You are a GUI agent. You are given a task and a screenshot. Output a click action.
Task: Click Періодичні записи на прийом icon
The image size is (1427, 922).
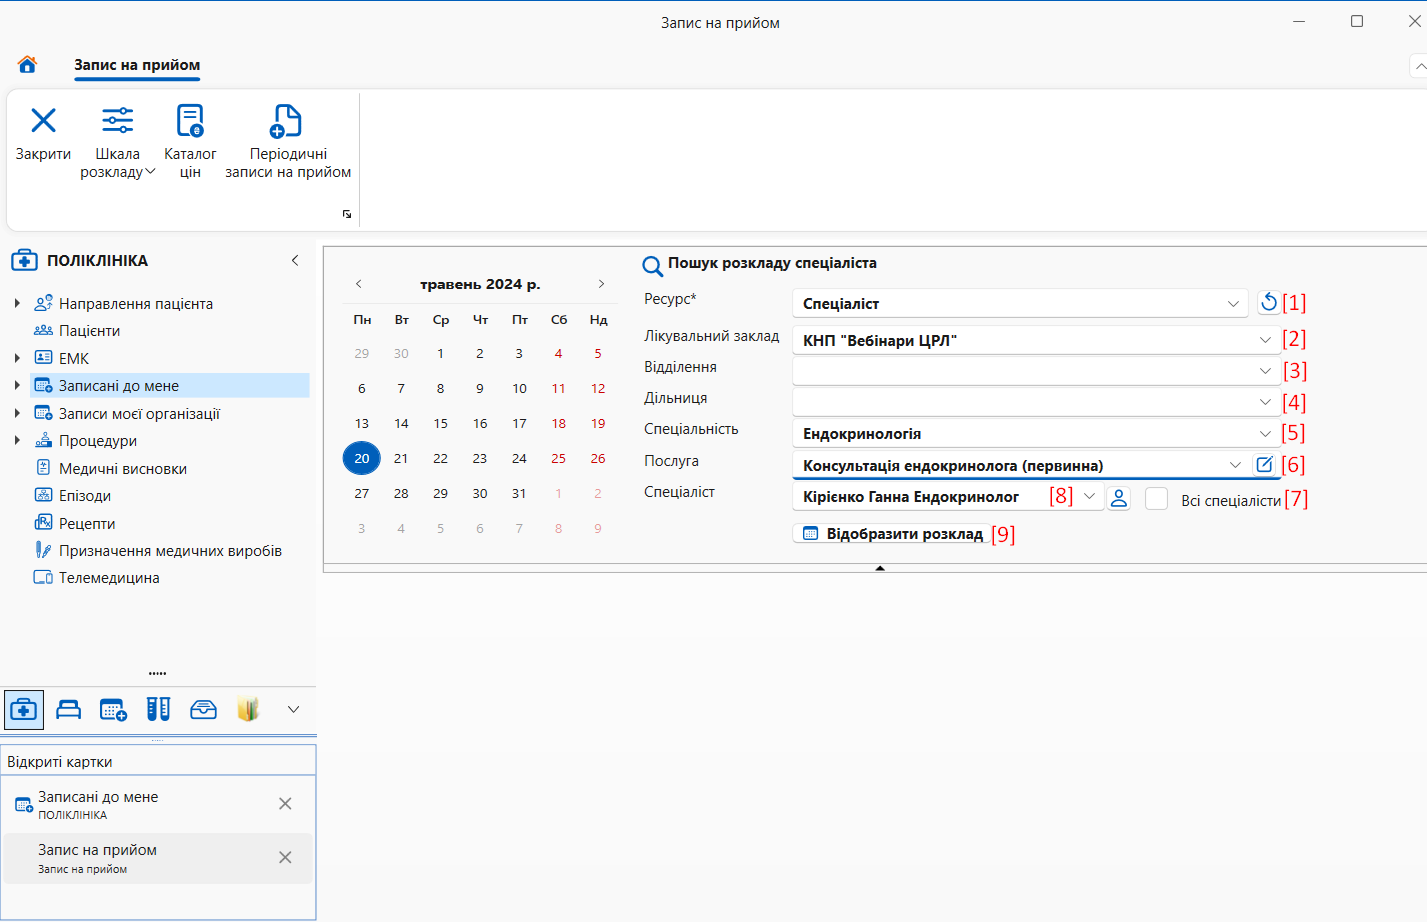click(287, 120)
